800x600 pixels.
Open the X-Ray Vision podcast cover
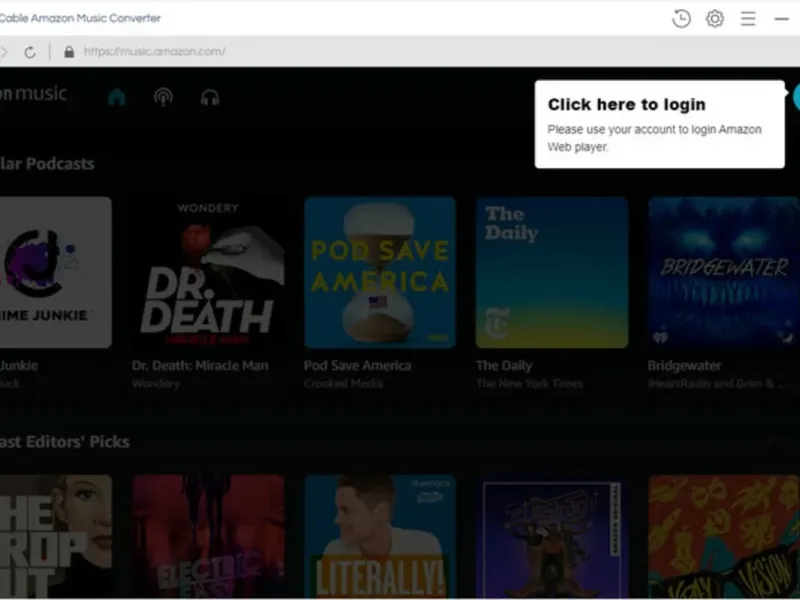click(x=723, y=536)
